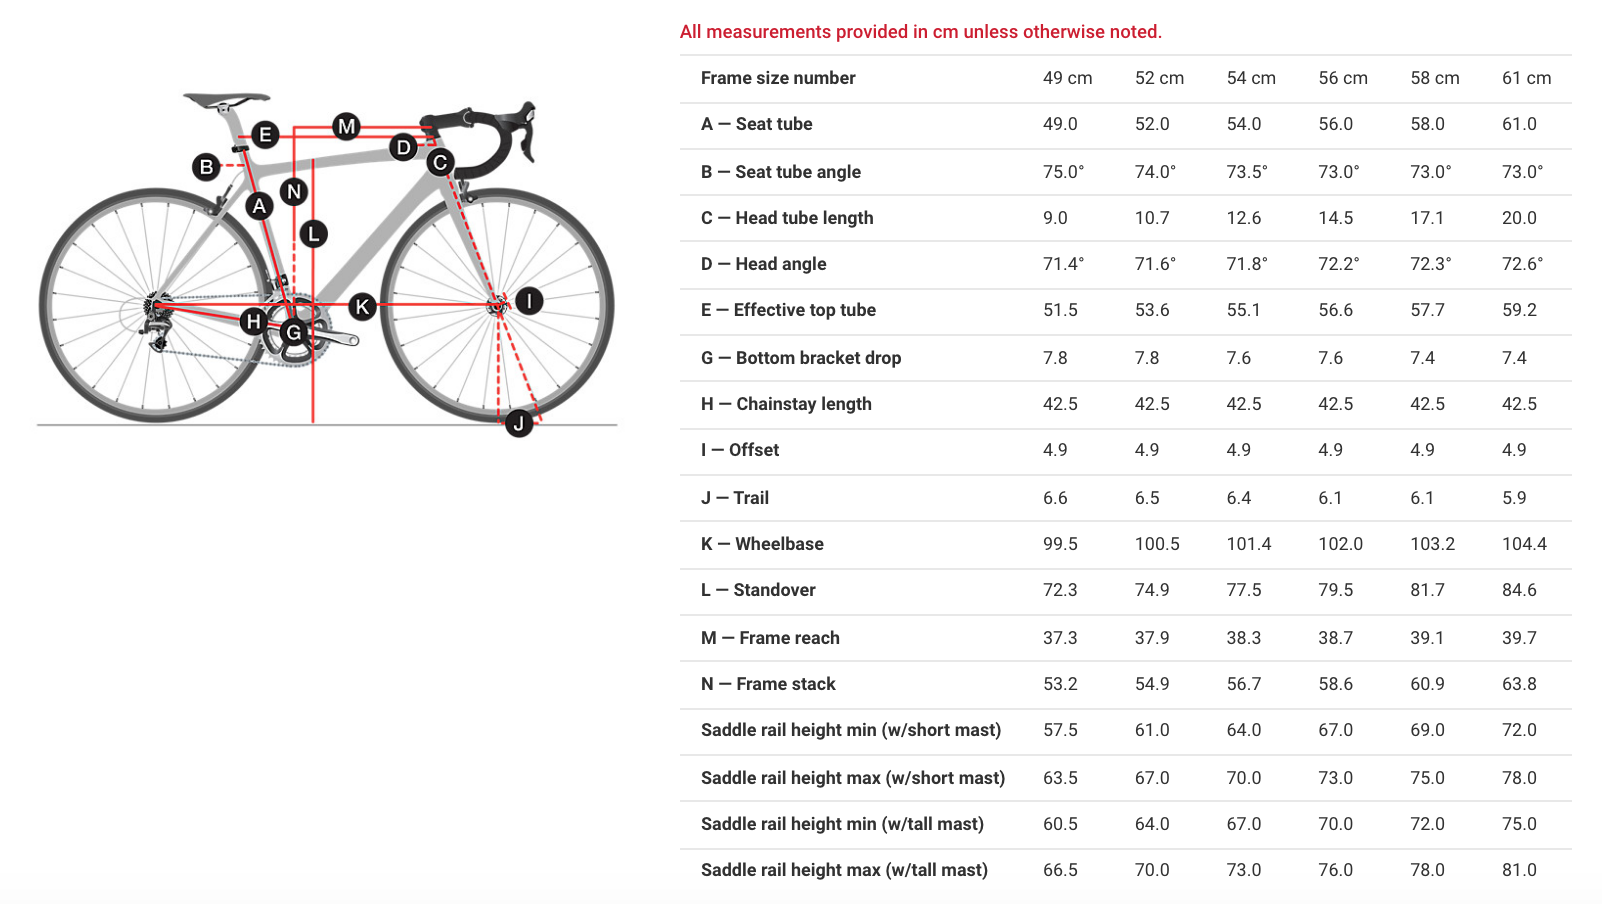Select the E effective top tube marker
Viewport: 1602px width, 904px height.
tap(265, 134)
